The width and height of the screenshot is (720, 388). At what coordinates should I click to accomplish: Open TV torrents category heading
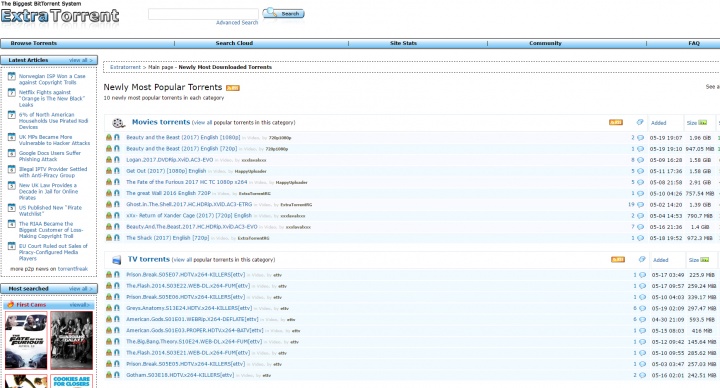point(149,259)
